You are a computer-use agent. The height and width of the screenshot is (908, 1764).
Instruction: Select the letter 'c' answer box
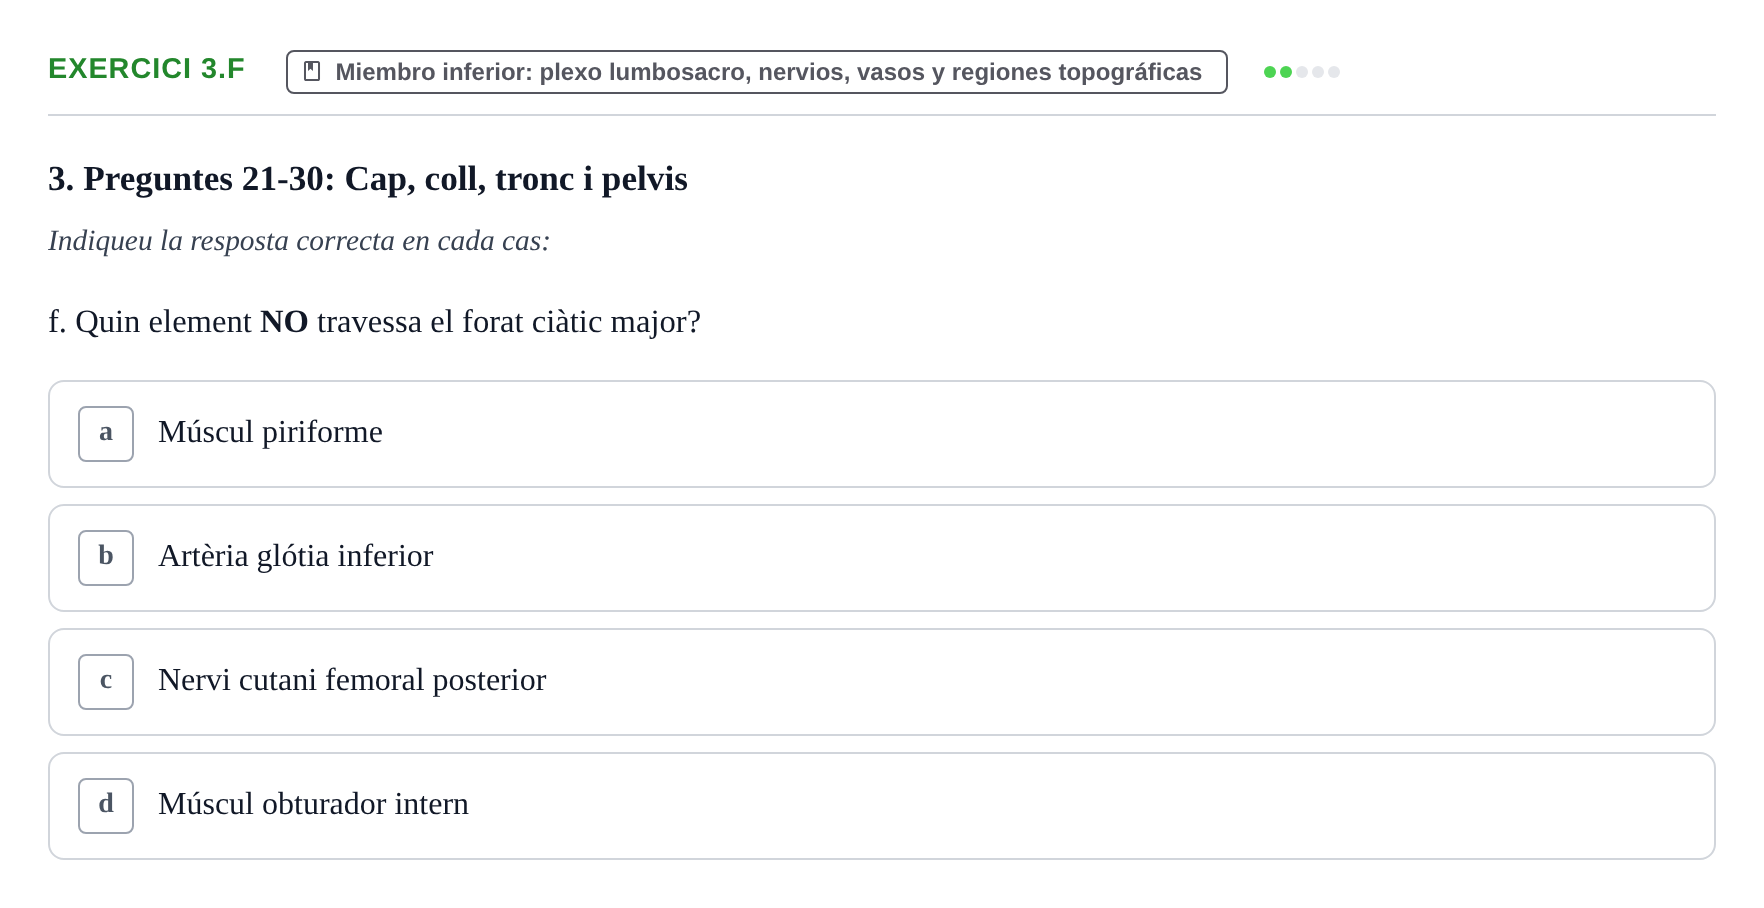[106, 682]
